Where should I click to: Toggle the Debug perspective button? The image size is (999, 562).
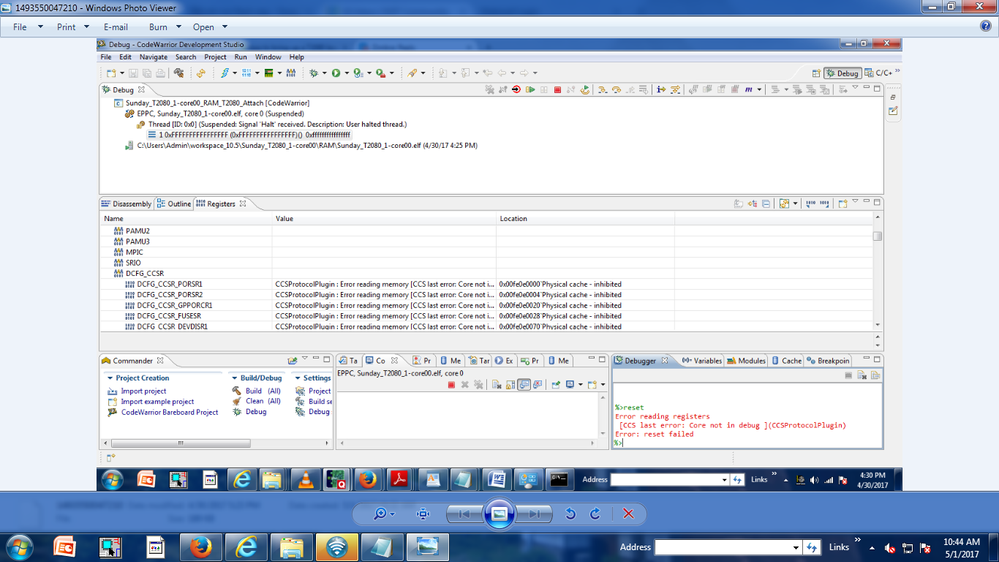click(842, 73)
